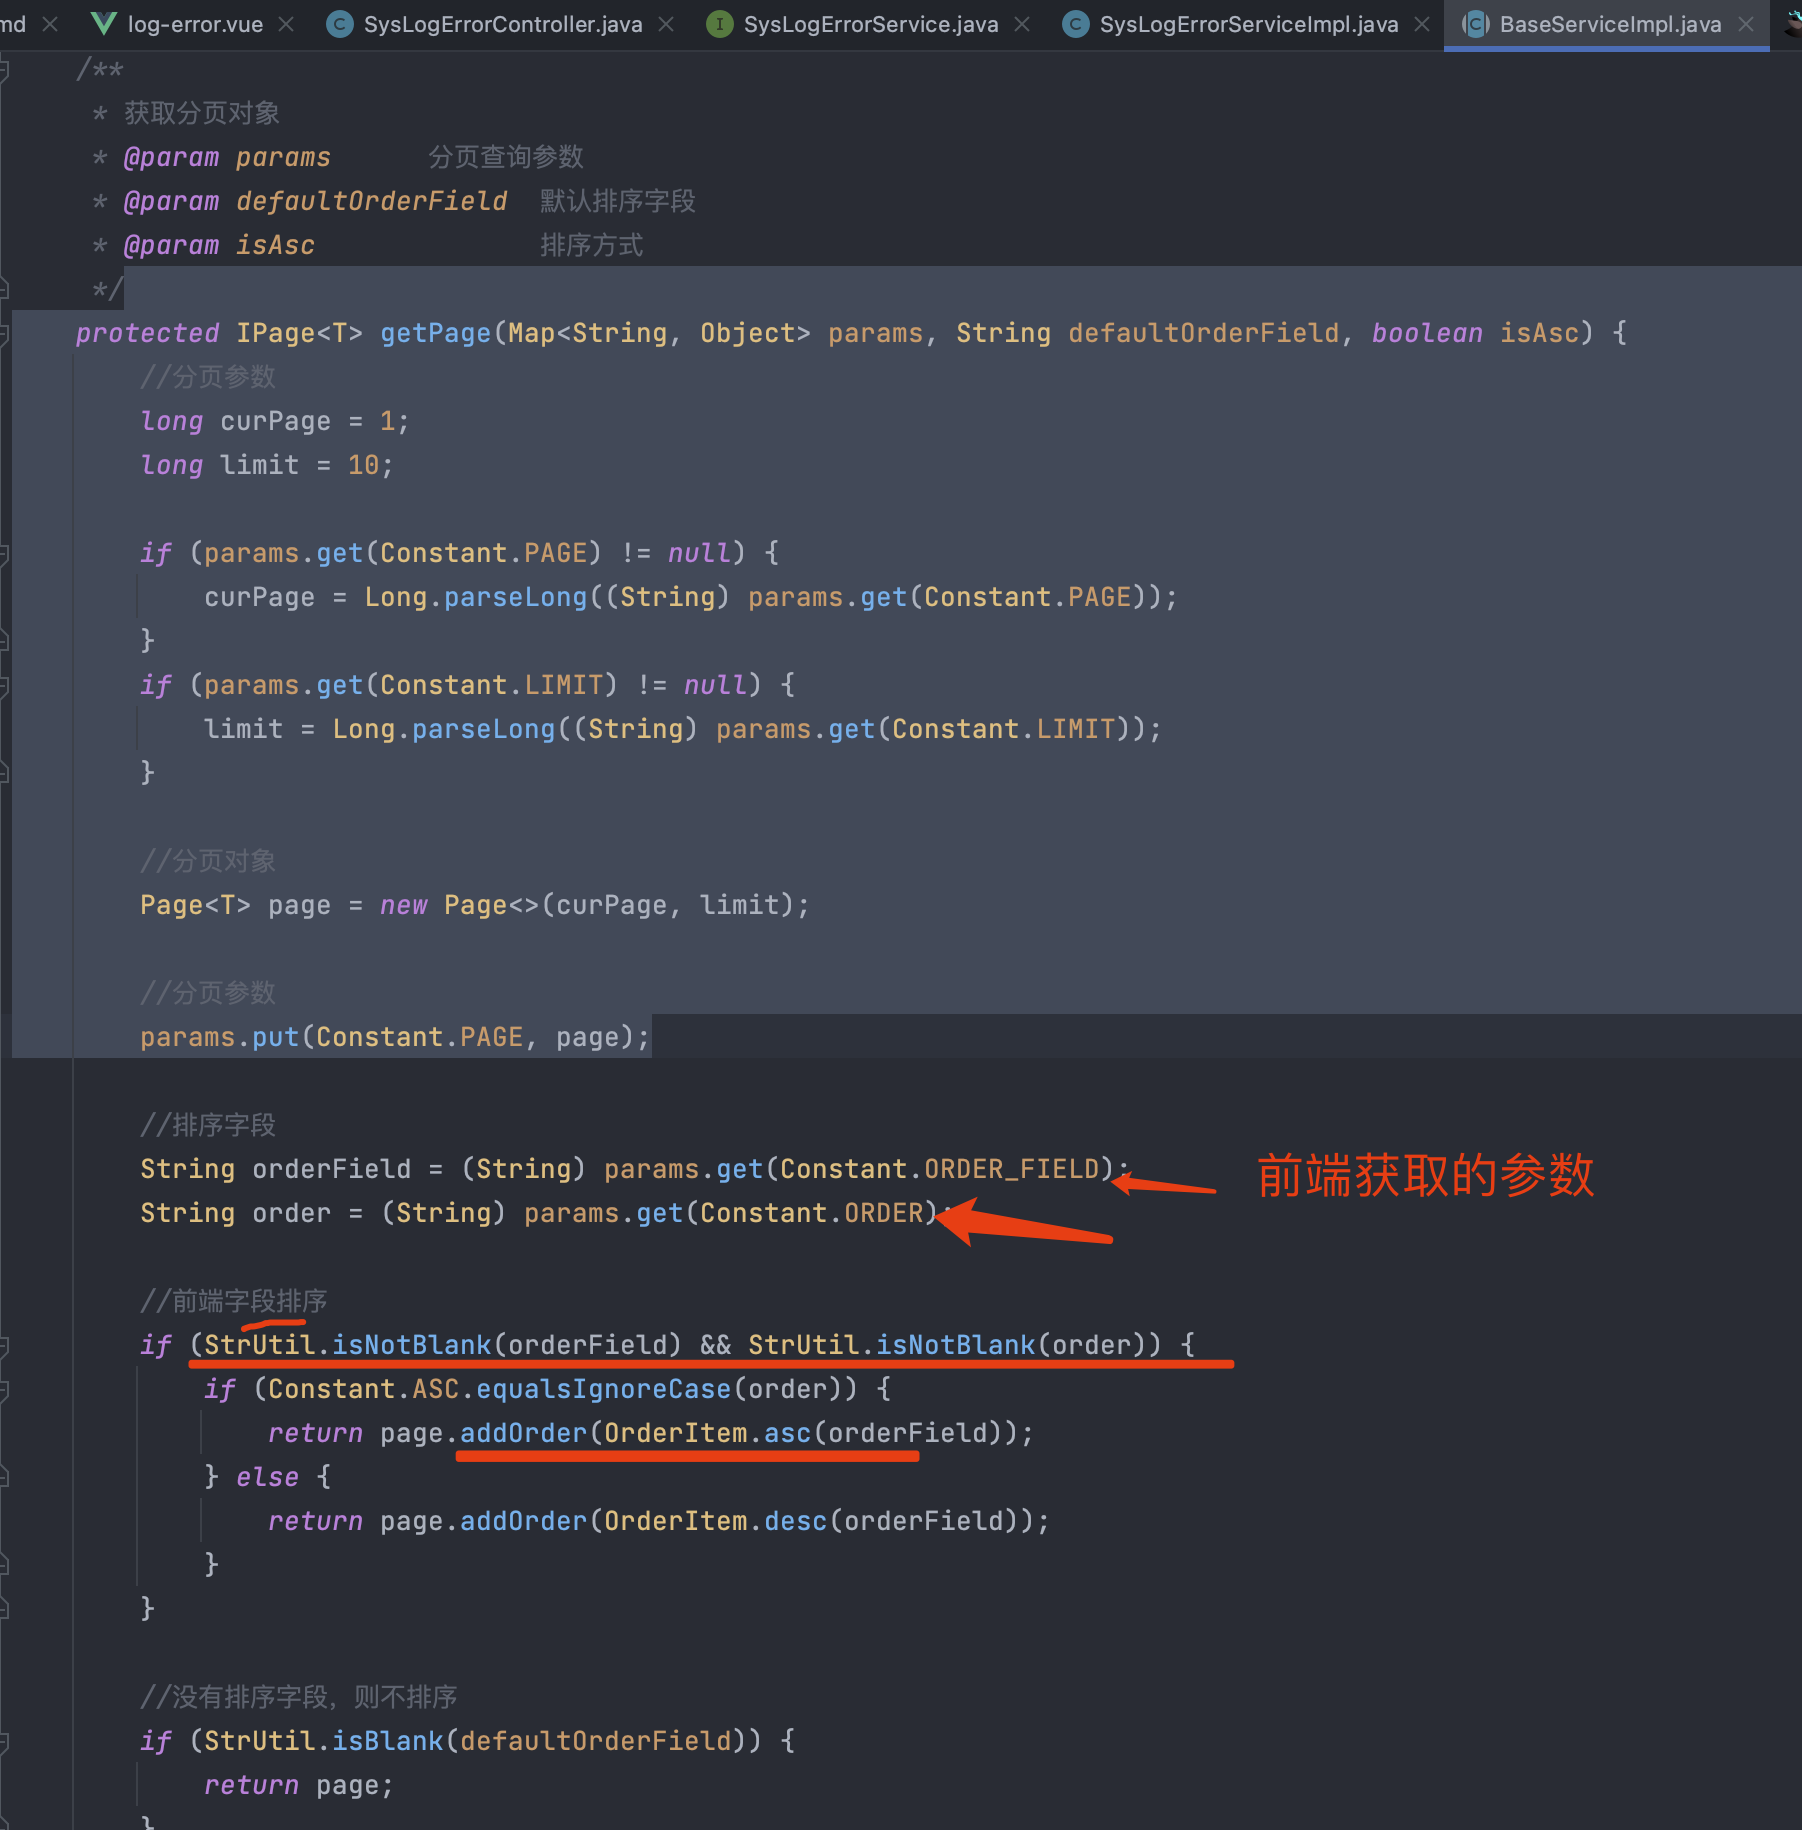This screenshot has height=1830, width=1802.
Task: Click the class icon on BaseServiceImpl.java tab
Action: click(x=1475, y=24)
